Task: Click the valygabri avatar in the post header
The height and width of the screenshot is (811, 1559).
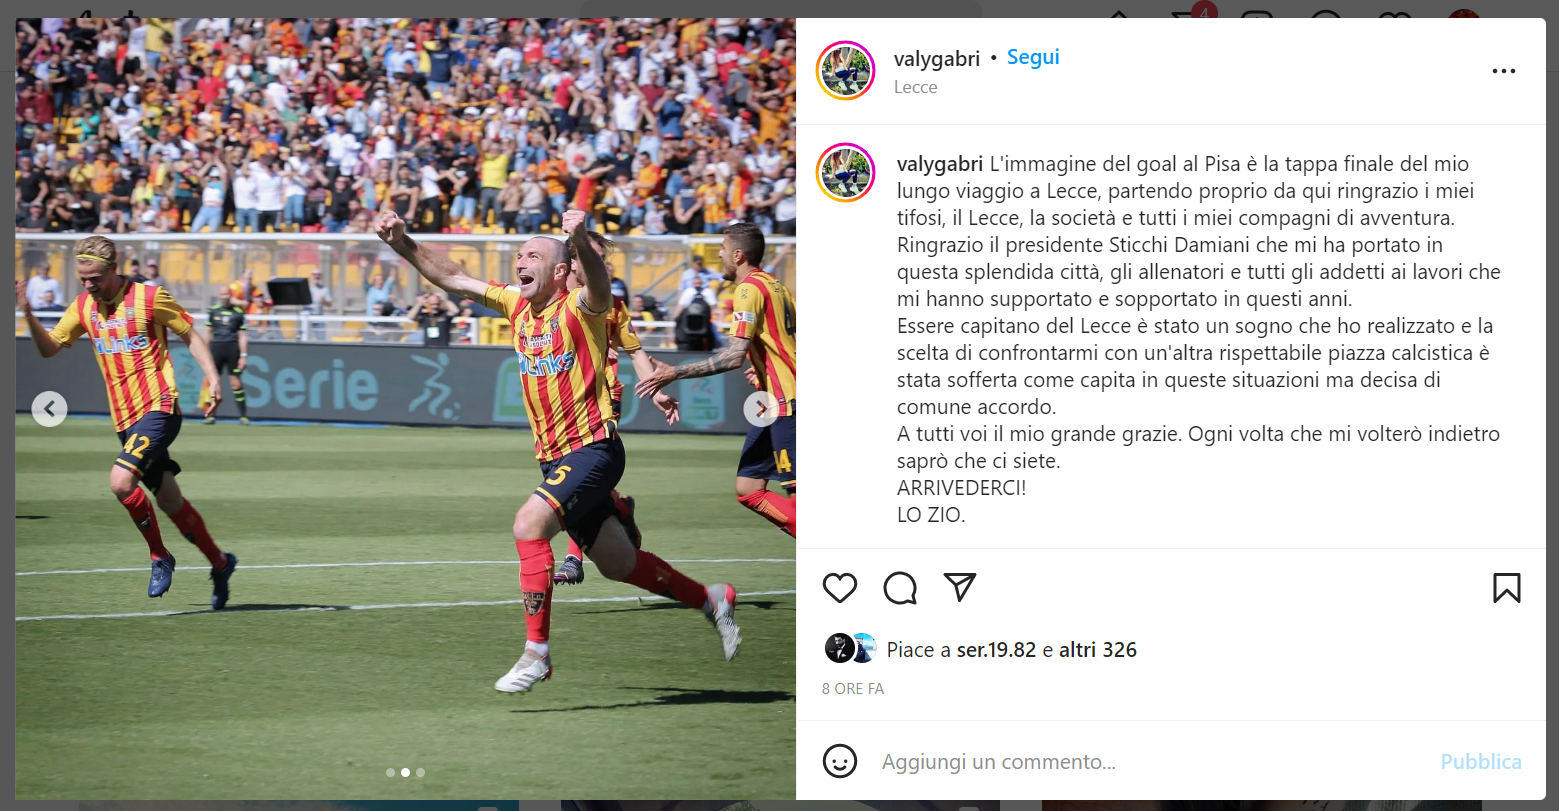Action: click(846, 71)
